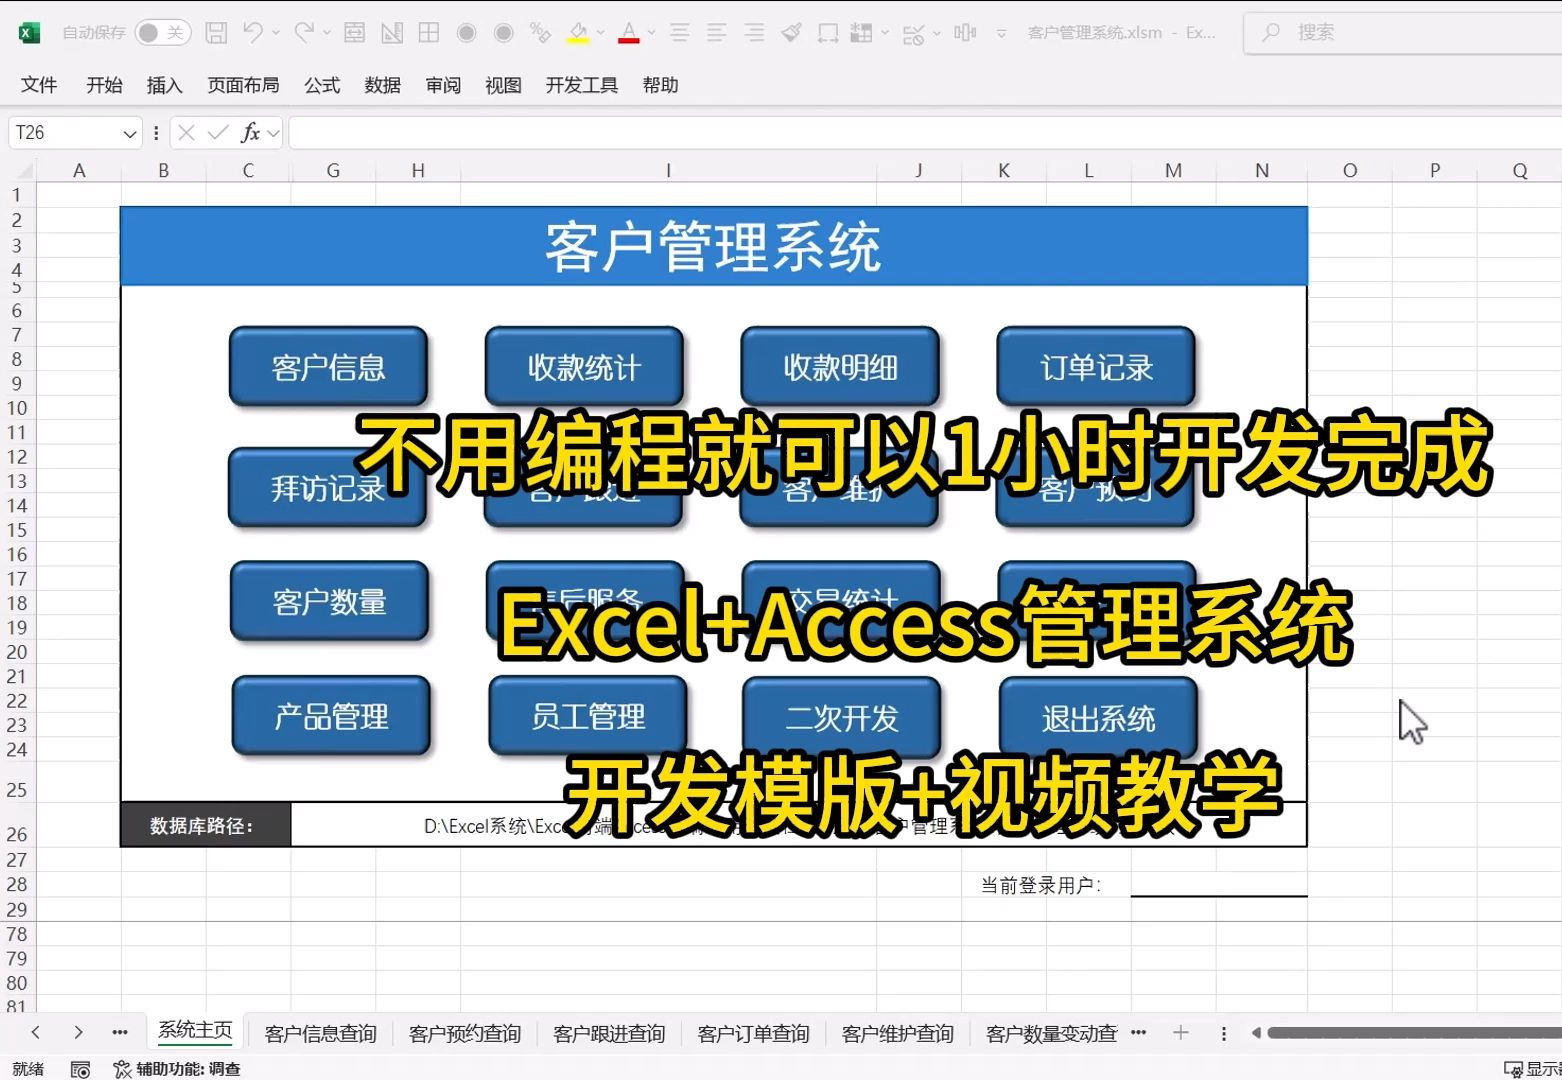
Task: Click the 订单记录 button
Action: pos(1096,367)
